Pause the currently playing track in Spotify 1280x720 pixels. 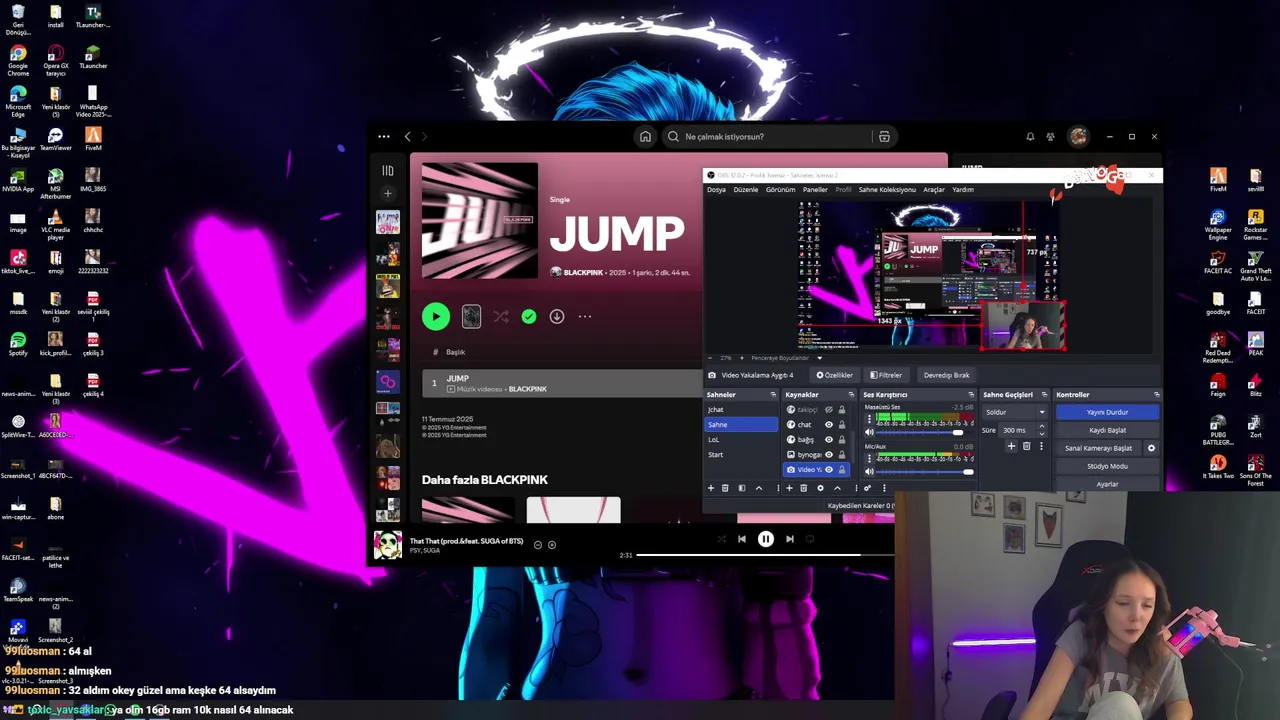[x=765, y=539]
